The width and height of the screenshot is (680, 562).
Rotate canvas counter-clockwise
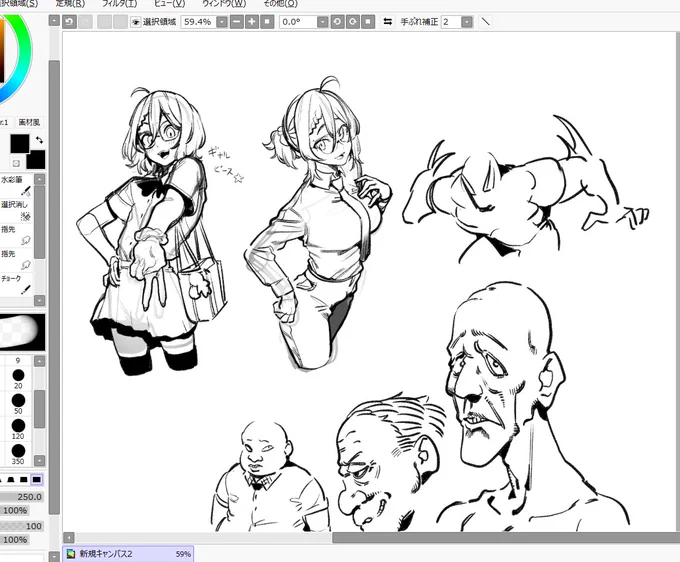(337, 22)
